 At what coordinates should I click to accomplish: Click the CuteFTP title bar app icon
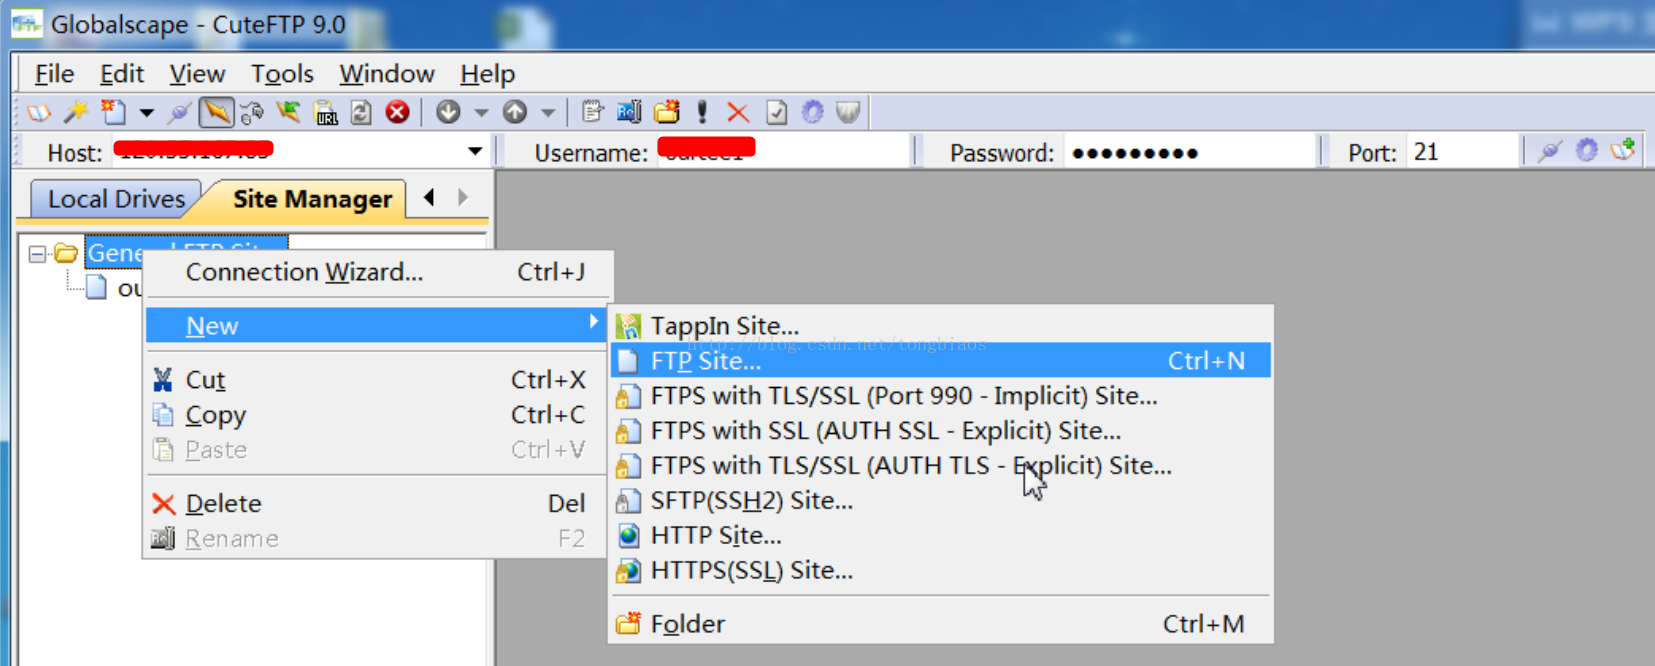pos(27,24)
